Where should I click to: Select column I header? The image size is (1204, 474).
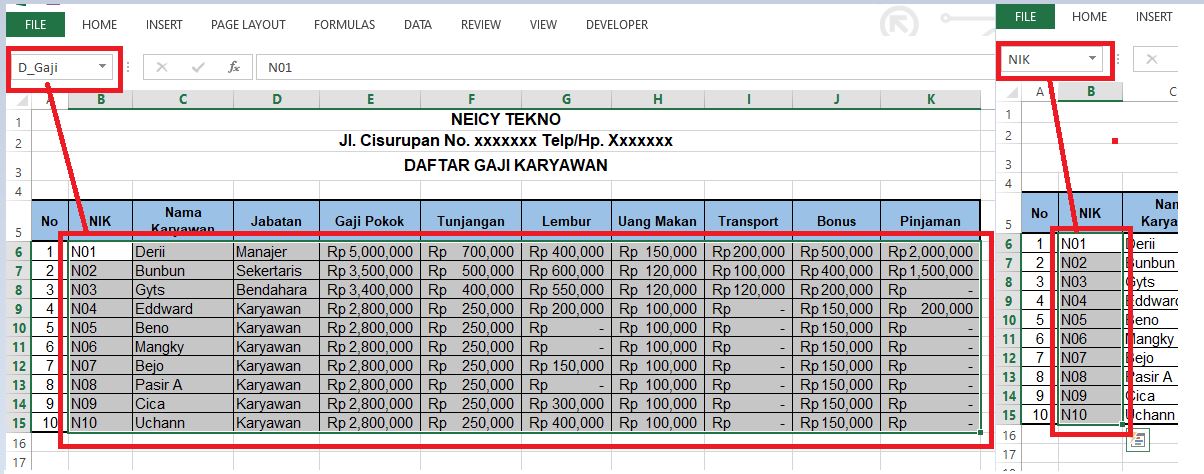click(x=748, y=99)
